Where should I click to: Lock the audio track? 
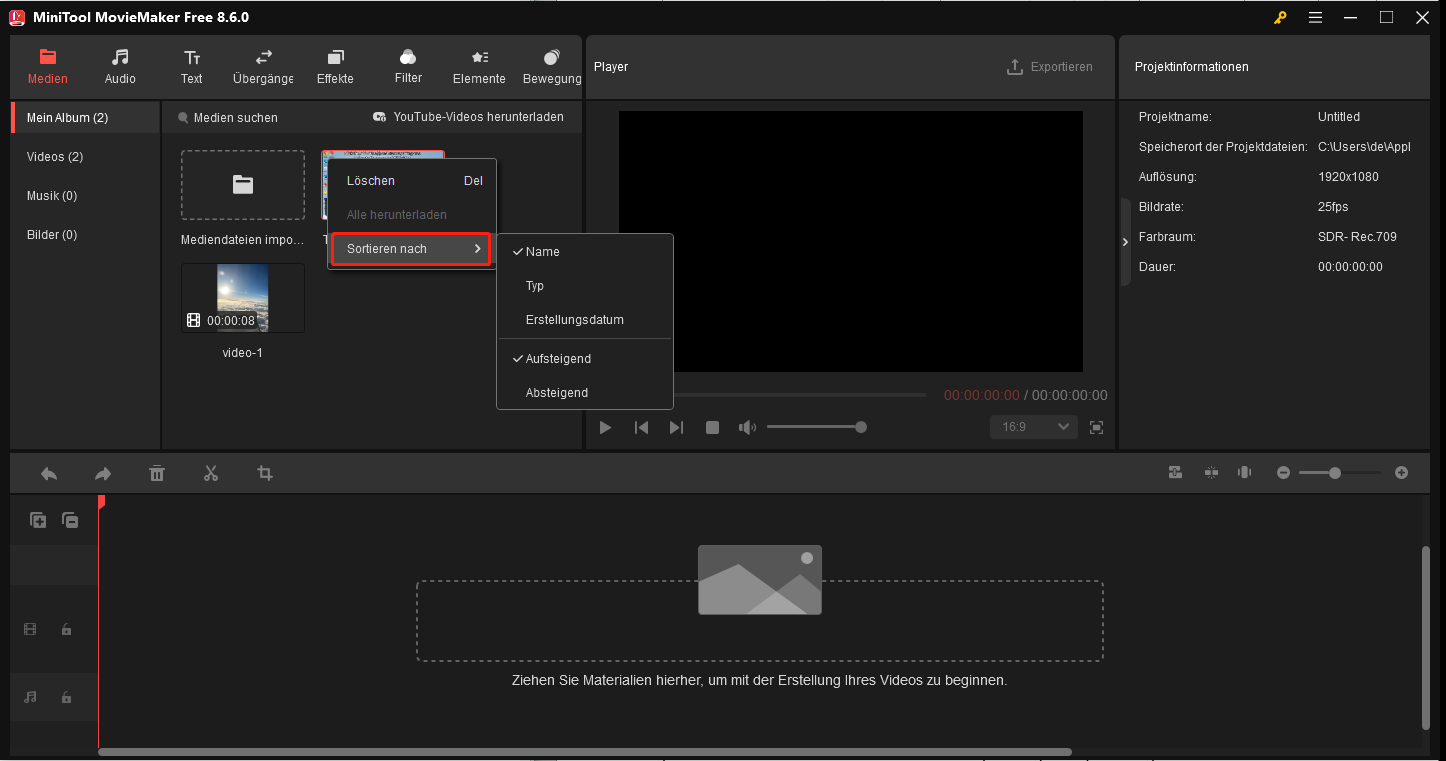click(66, 697)
